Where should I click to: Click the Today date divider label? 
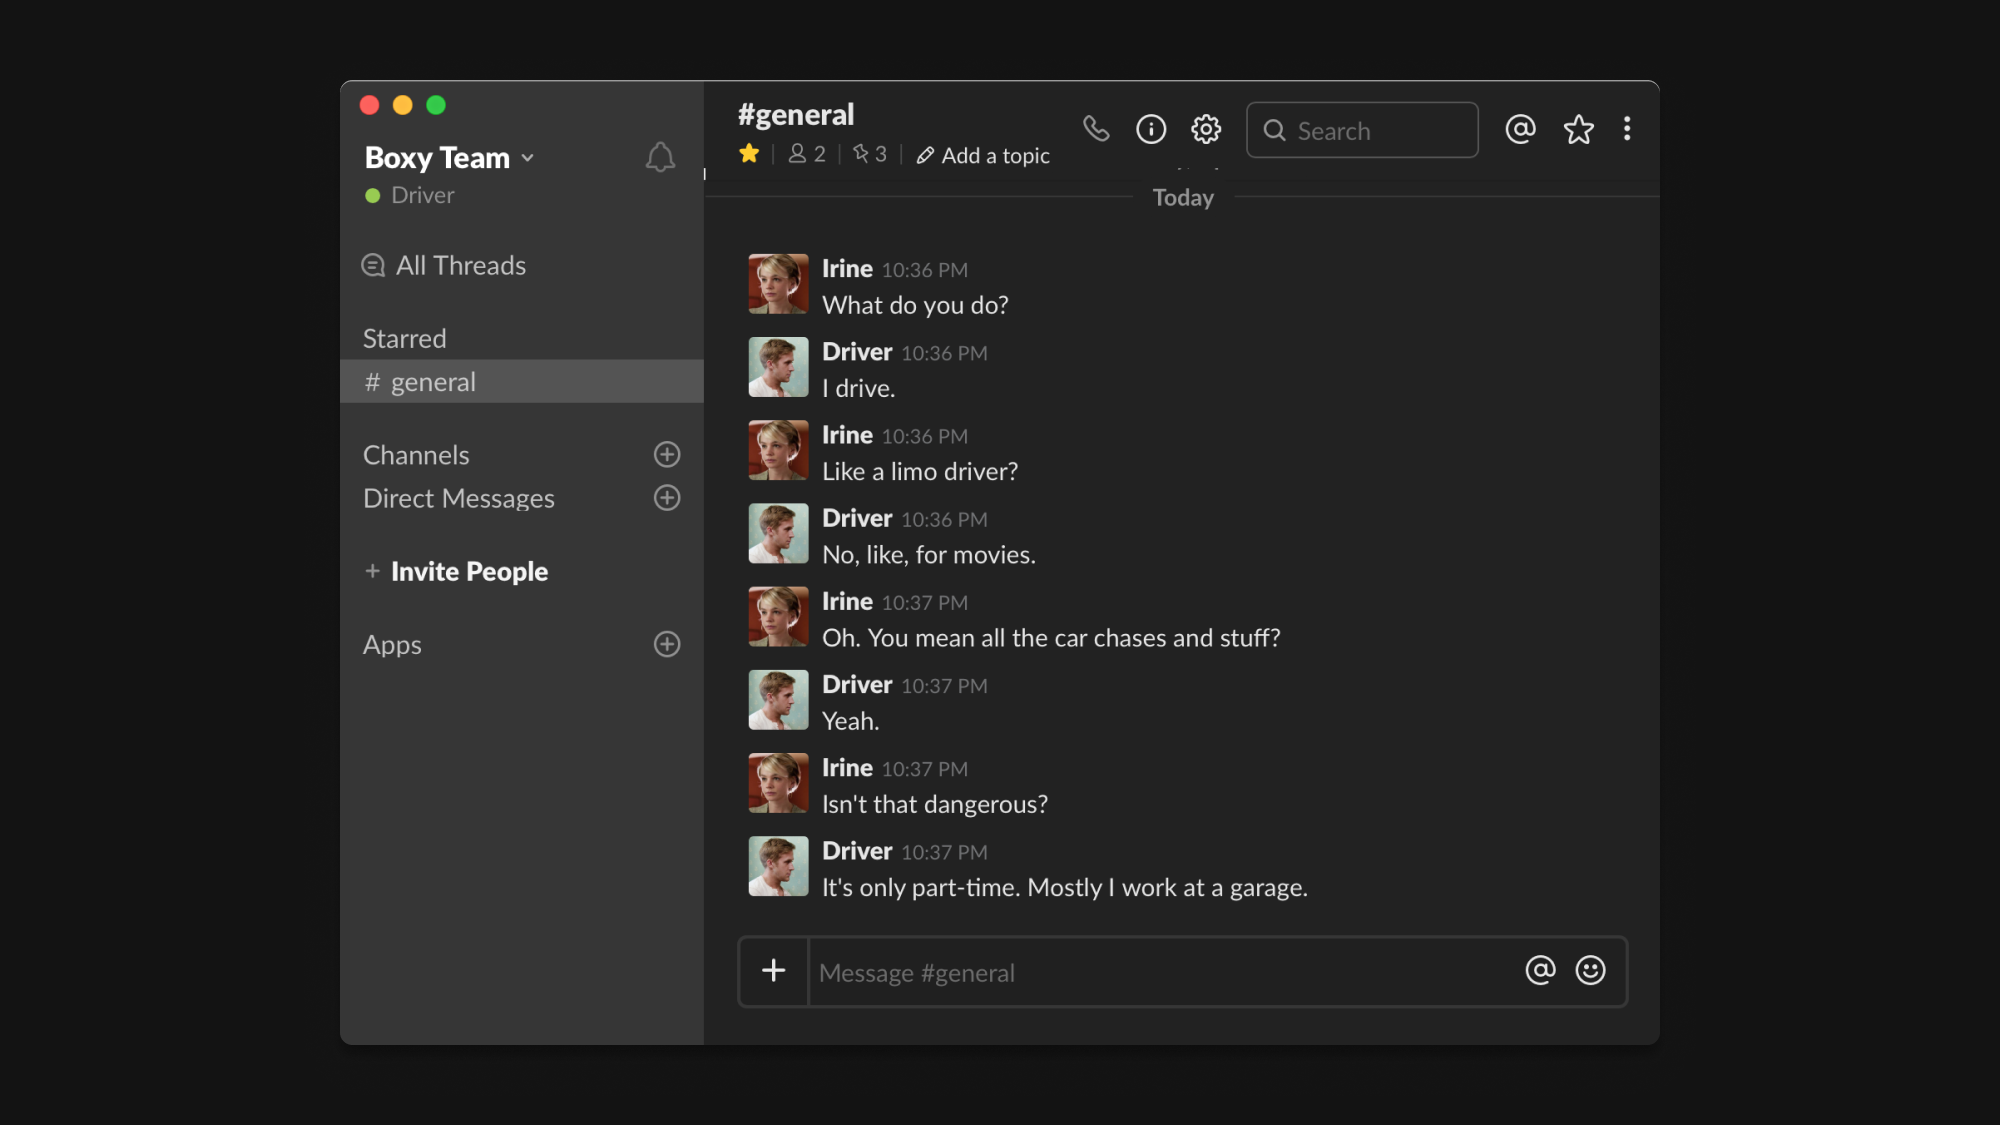coord(1183,198)
